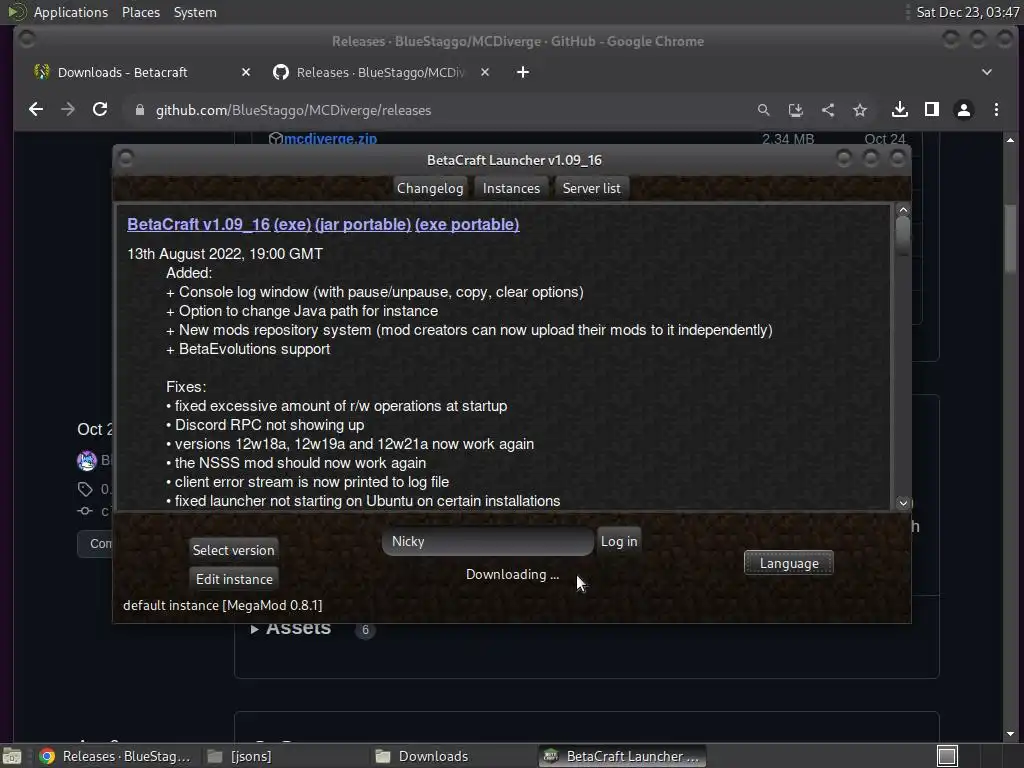The image size is (1024, 768).
Task: Open the Changelog tab in BetaCraft
Action: 430,188
